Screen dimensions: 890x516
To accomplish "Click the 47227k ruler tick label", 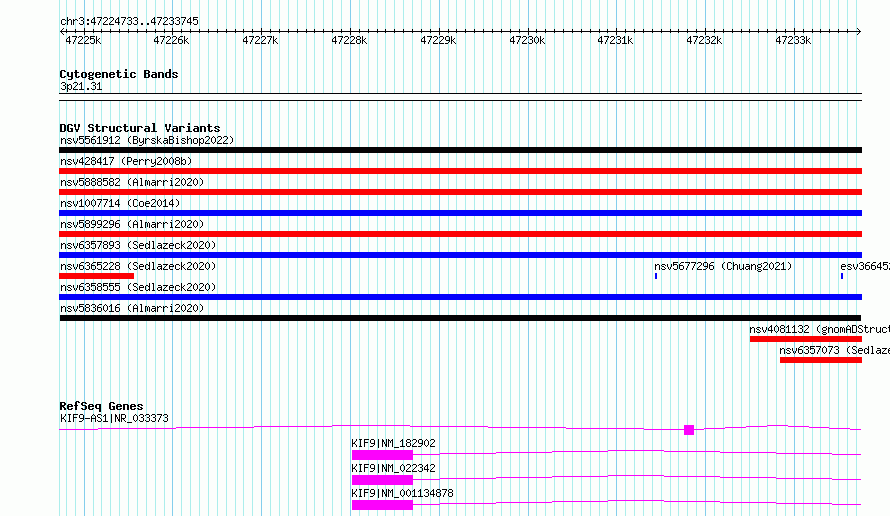I will click(260, 40).
